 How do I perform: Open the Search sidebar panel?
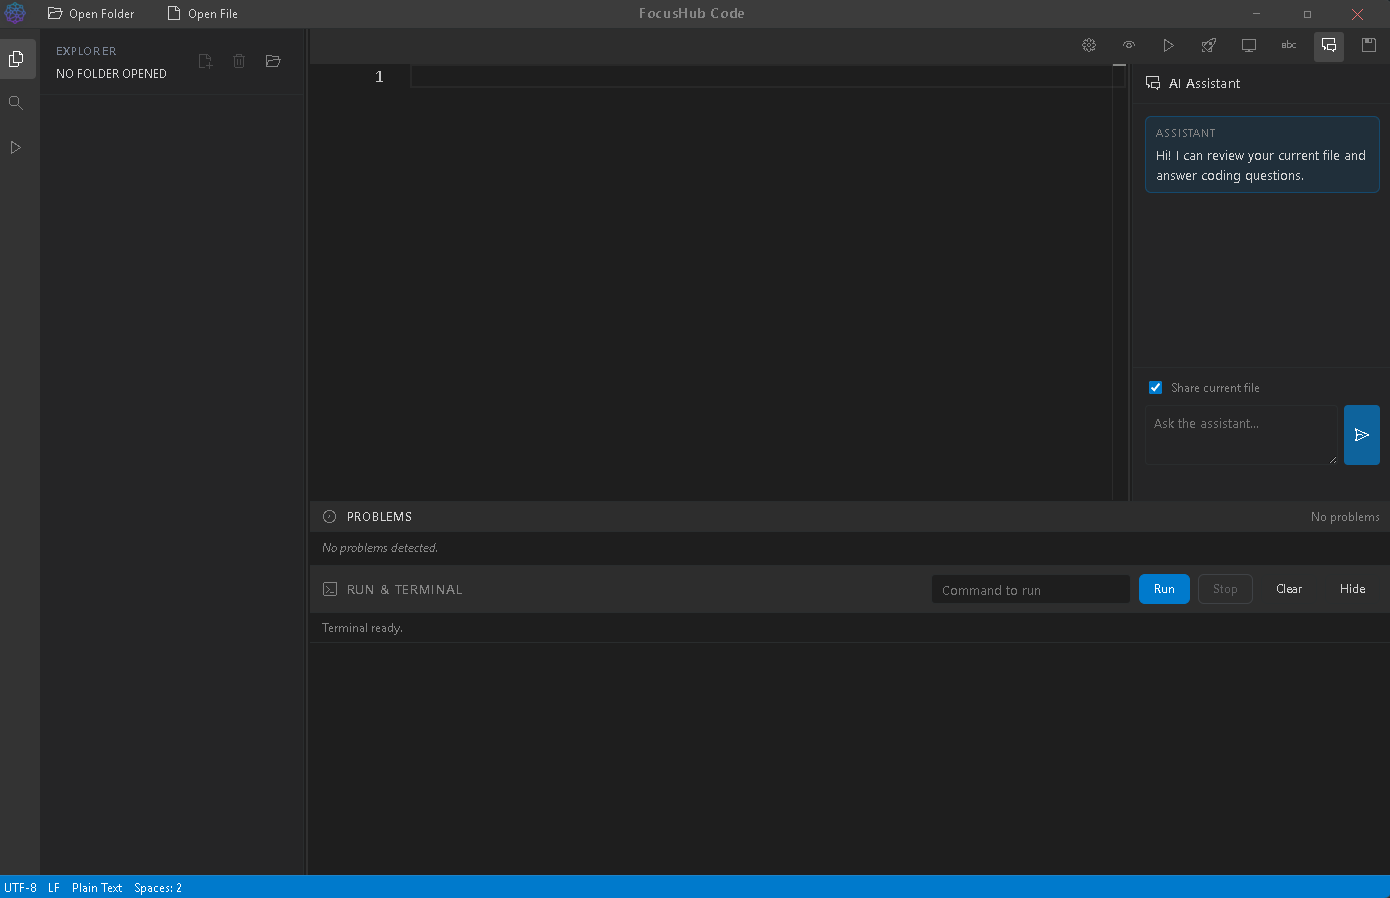[16, 102]
